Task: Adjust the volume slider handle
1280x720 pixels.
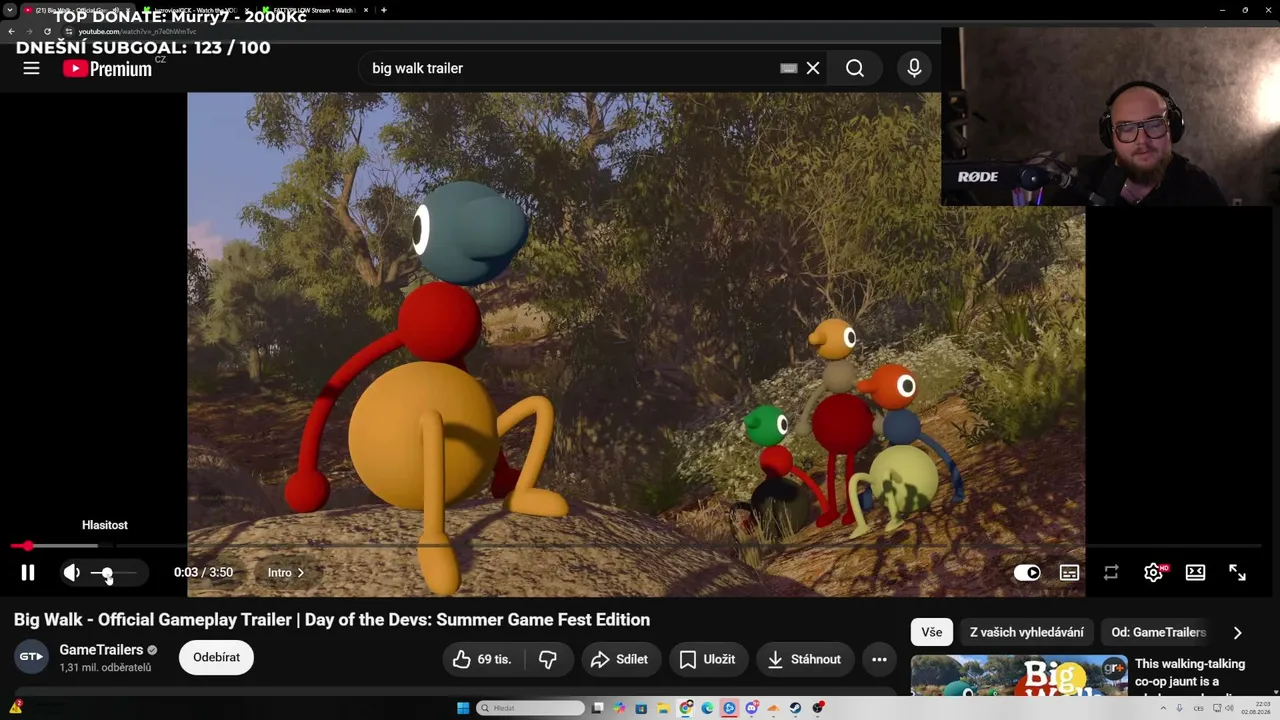Action: pos(107,573)
